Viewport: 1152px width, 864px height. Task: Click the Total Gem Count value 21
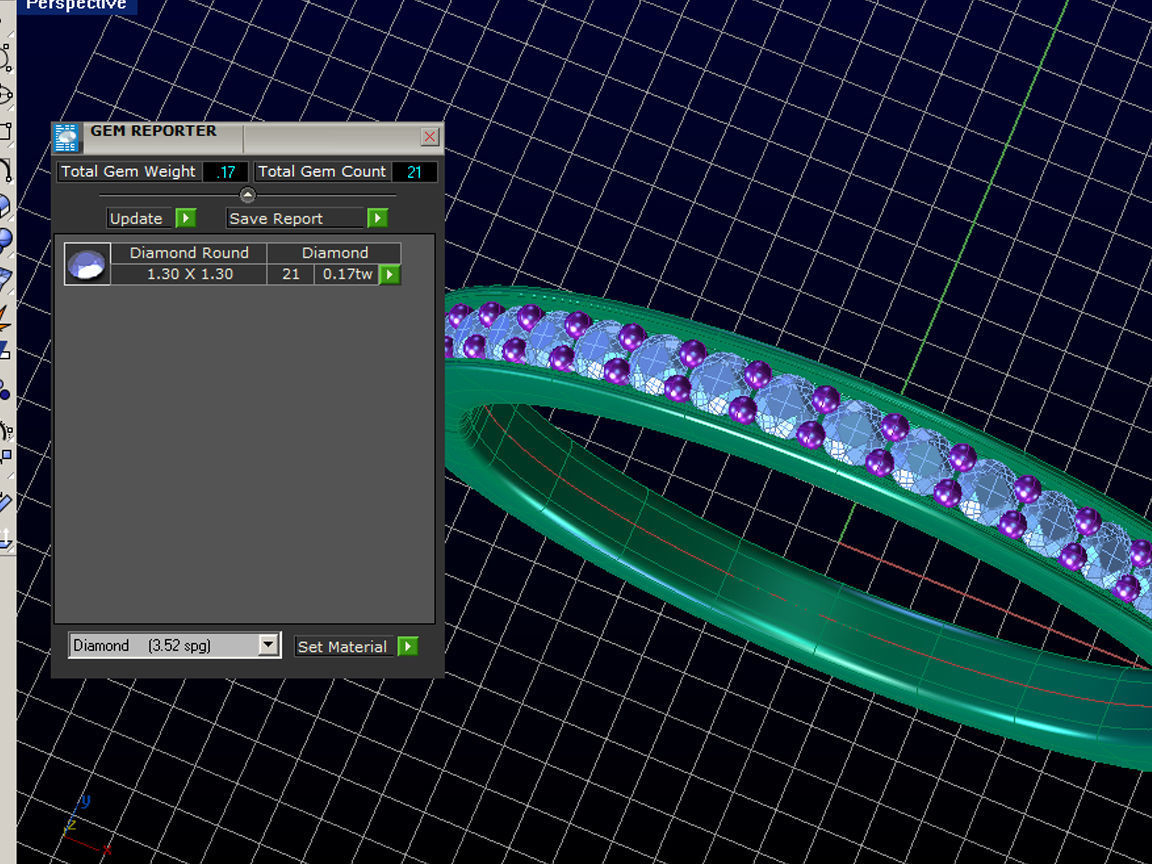coord(414,172)
